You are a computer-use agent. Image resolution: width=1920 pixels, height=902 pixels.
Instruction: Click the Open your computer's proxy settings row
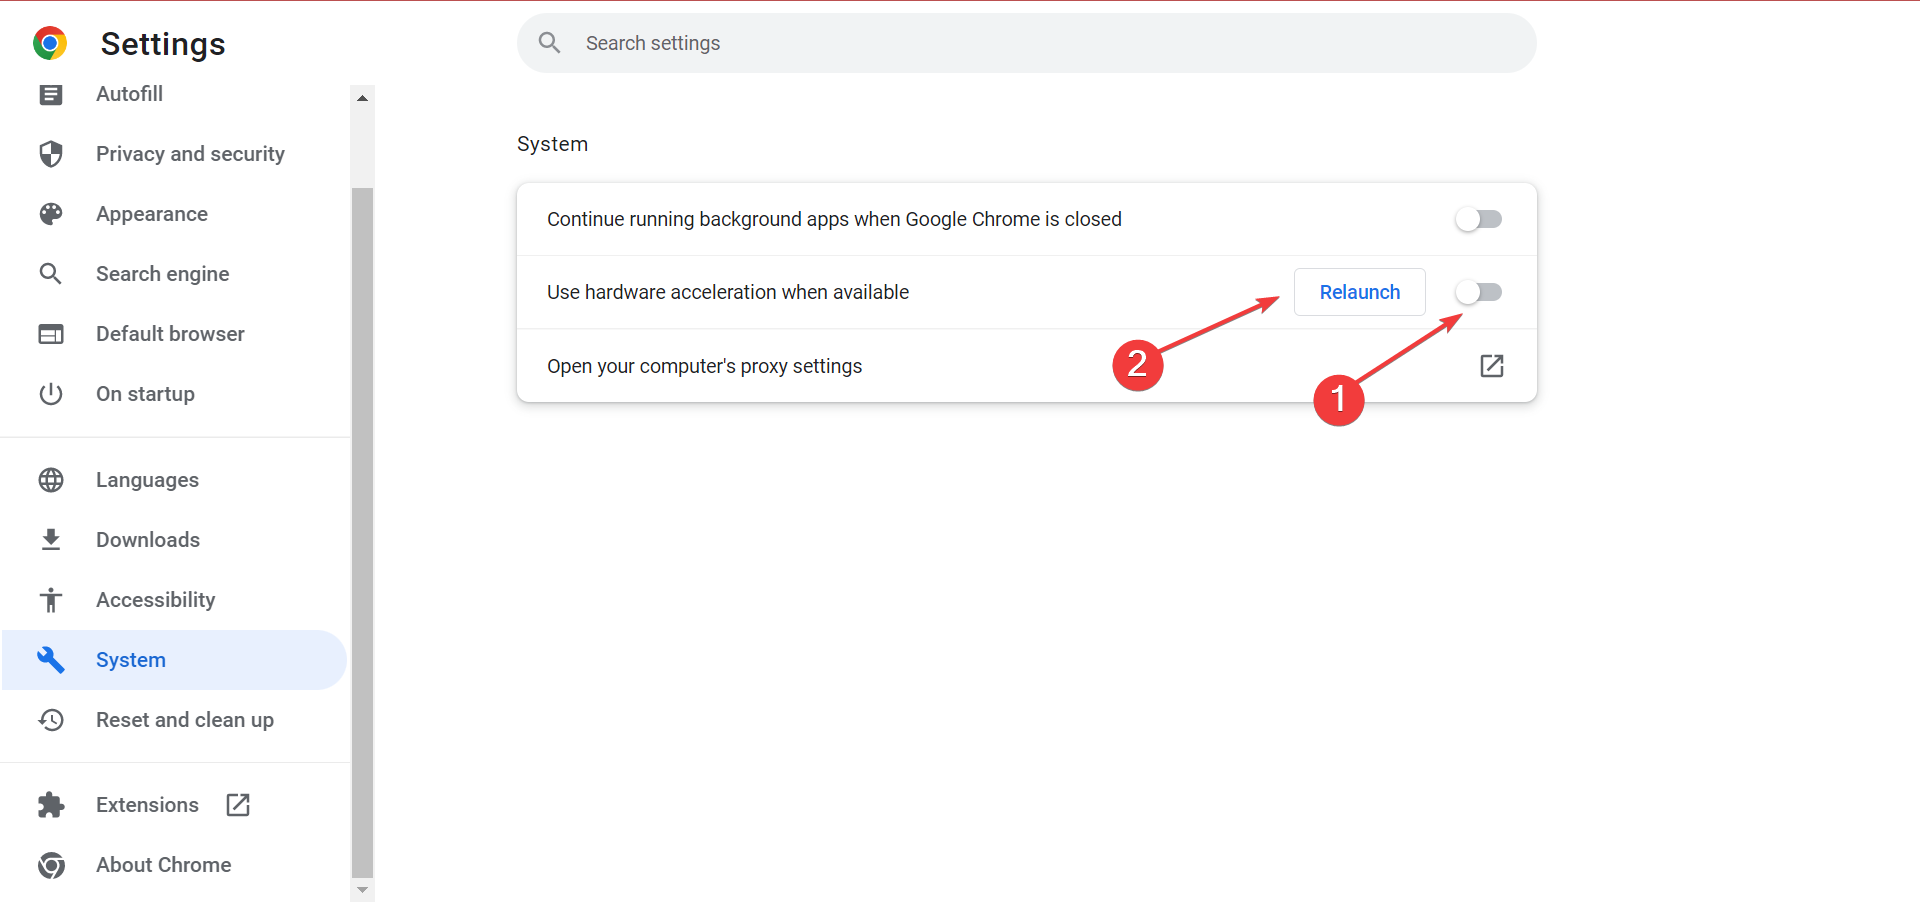1027,366
